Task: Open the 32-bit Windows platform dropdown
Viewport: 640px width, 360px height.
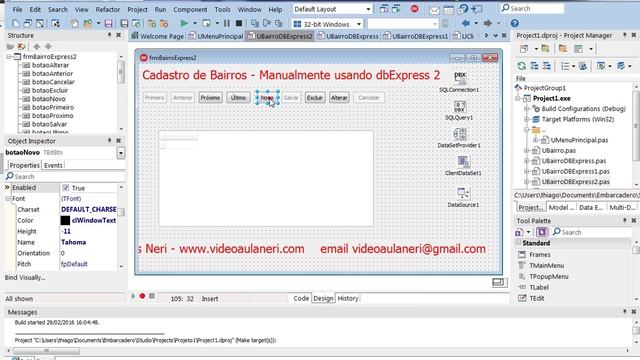Action: (359, 24)
